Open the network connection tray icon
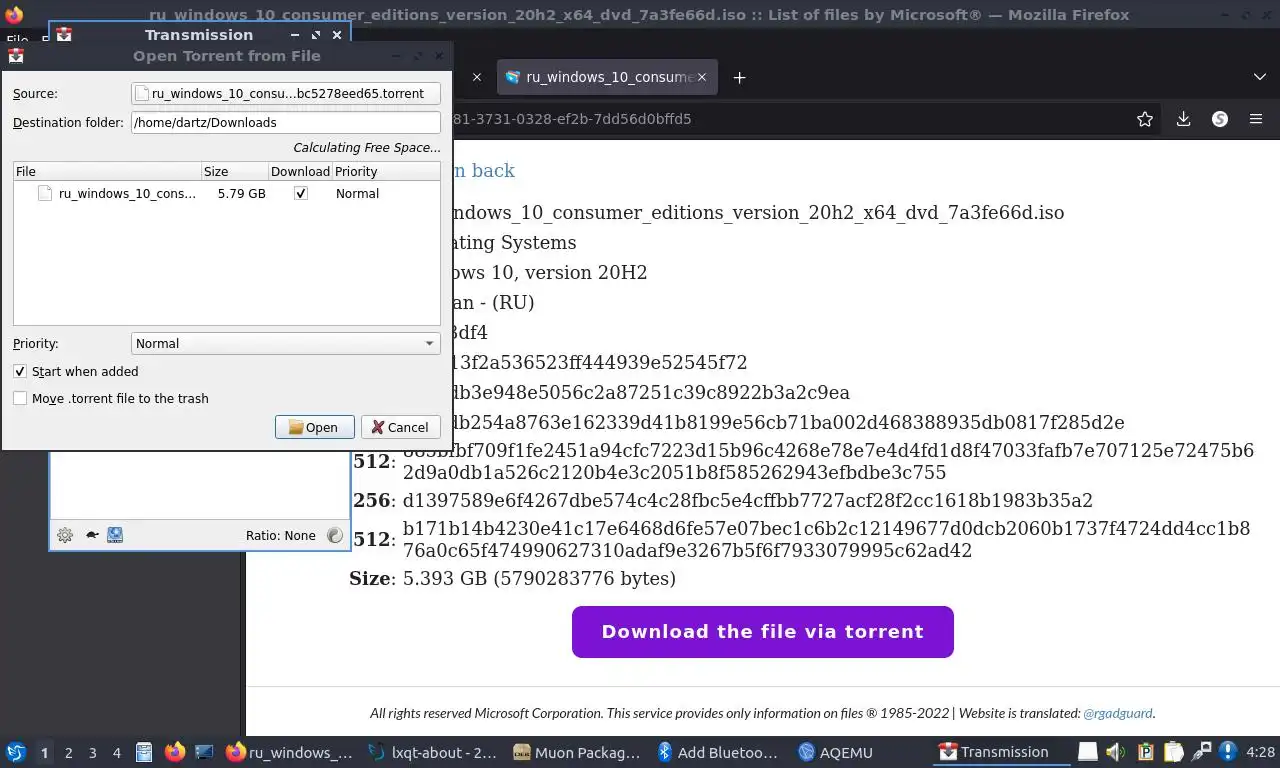Screen dimensions: 1280x768 (x=1201, y=752)
